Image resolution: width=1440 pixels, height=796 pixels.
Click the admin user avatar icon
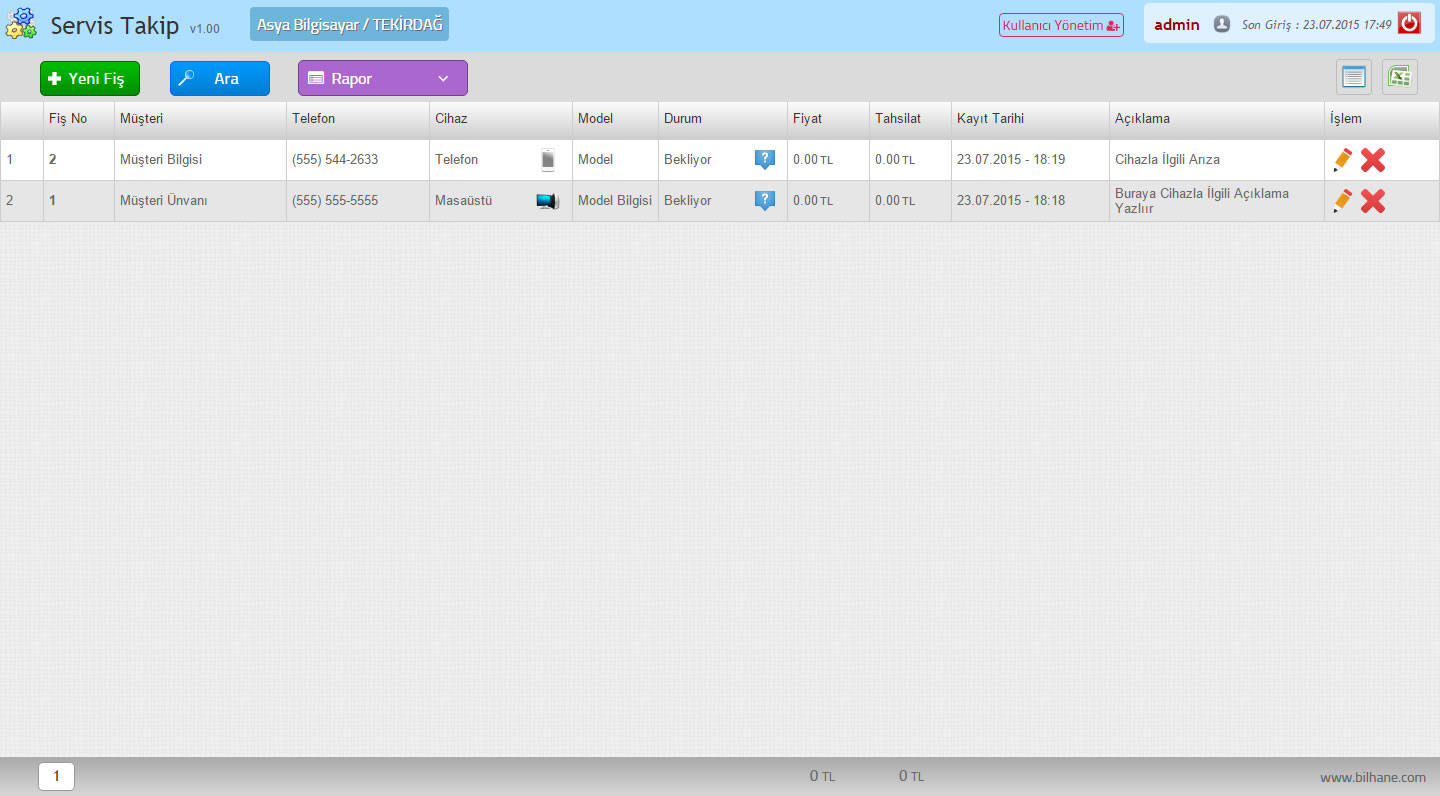click(1221, 24)
